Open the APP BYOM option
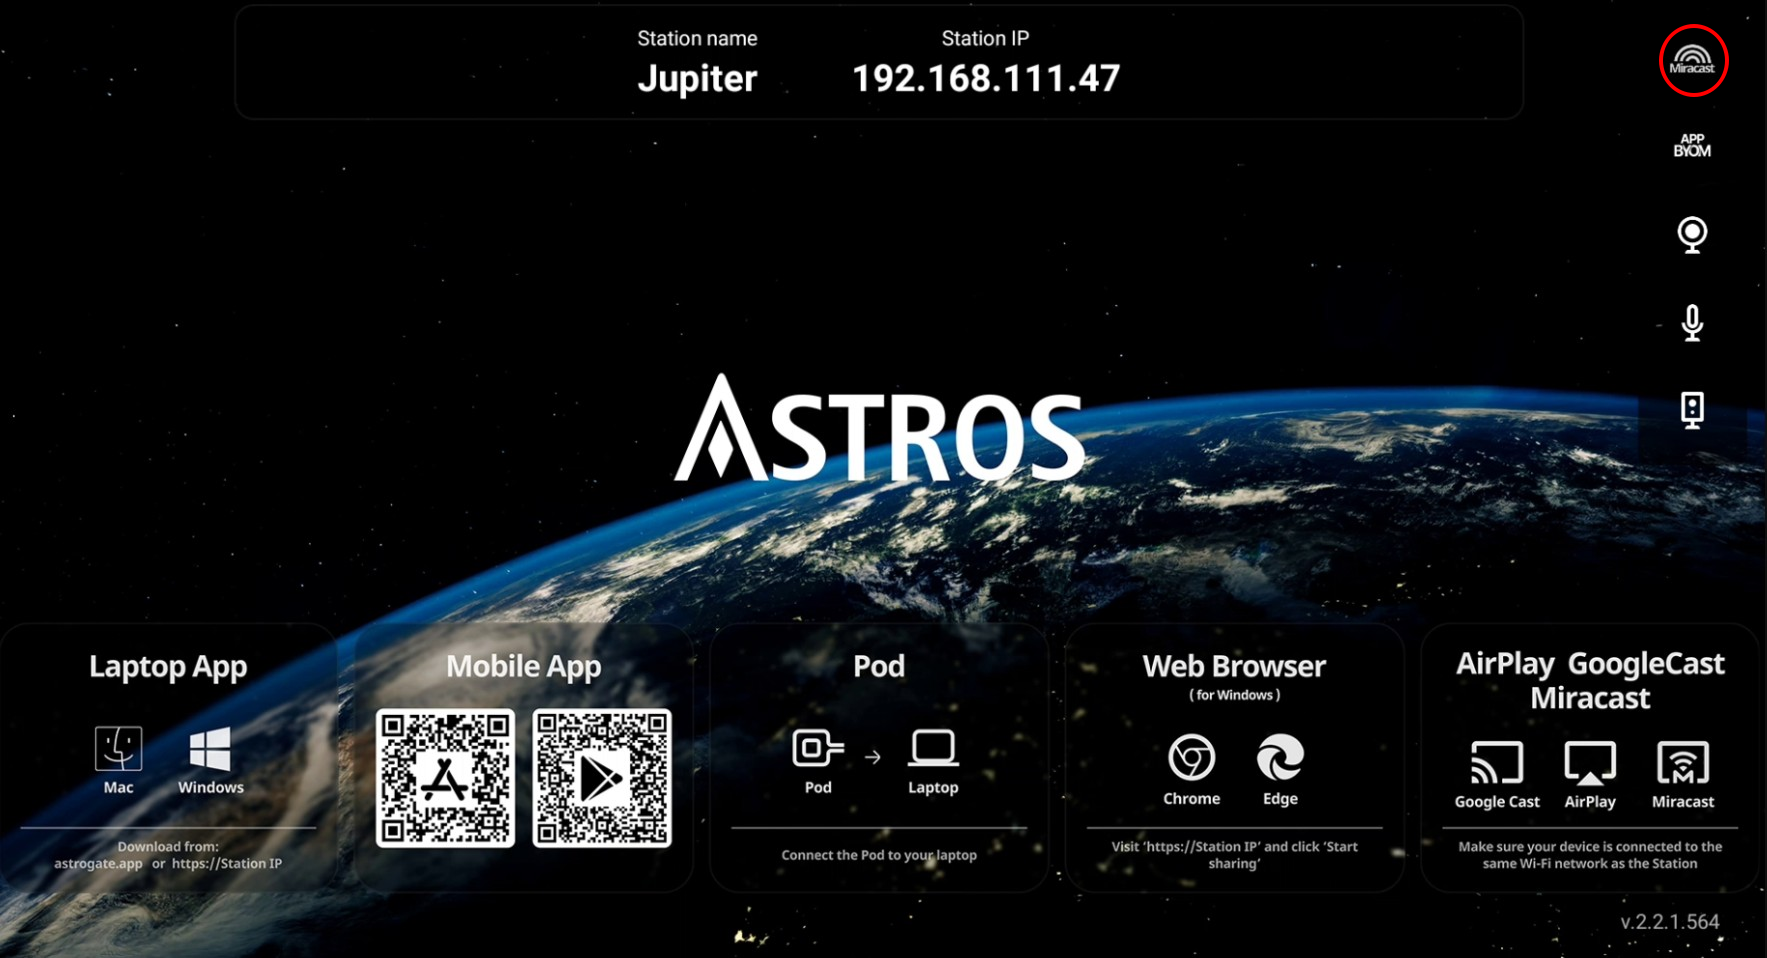The image size is (1767, 958). pos(1692,146)
